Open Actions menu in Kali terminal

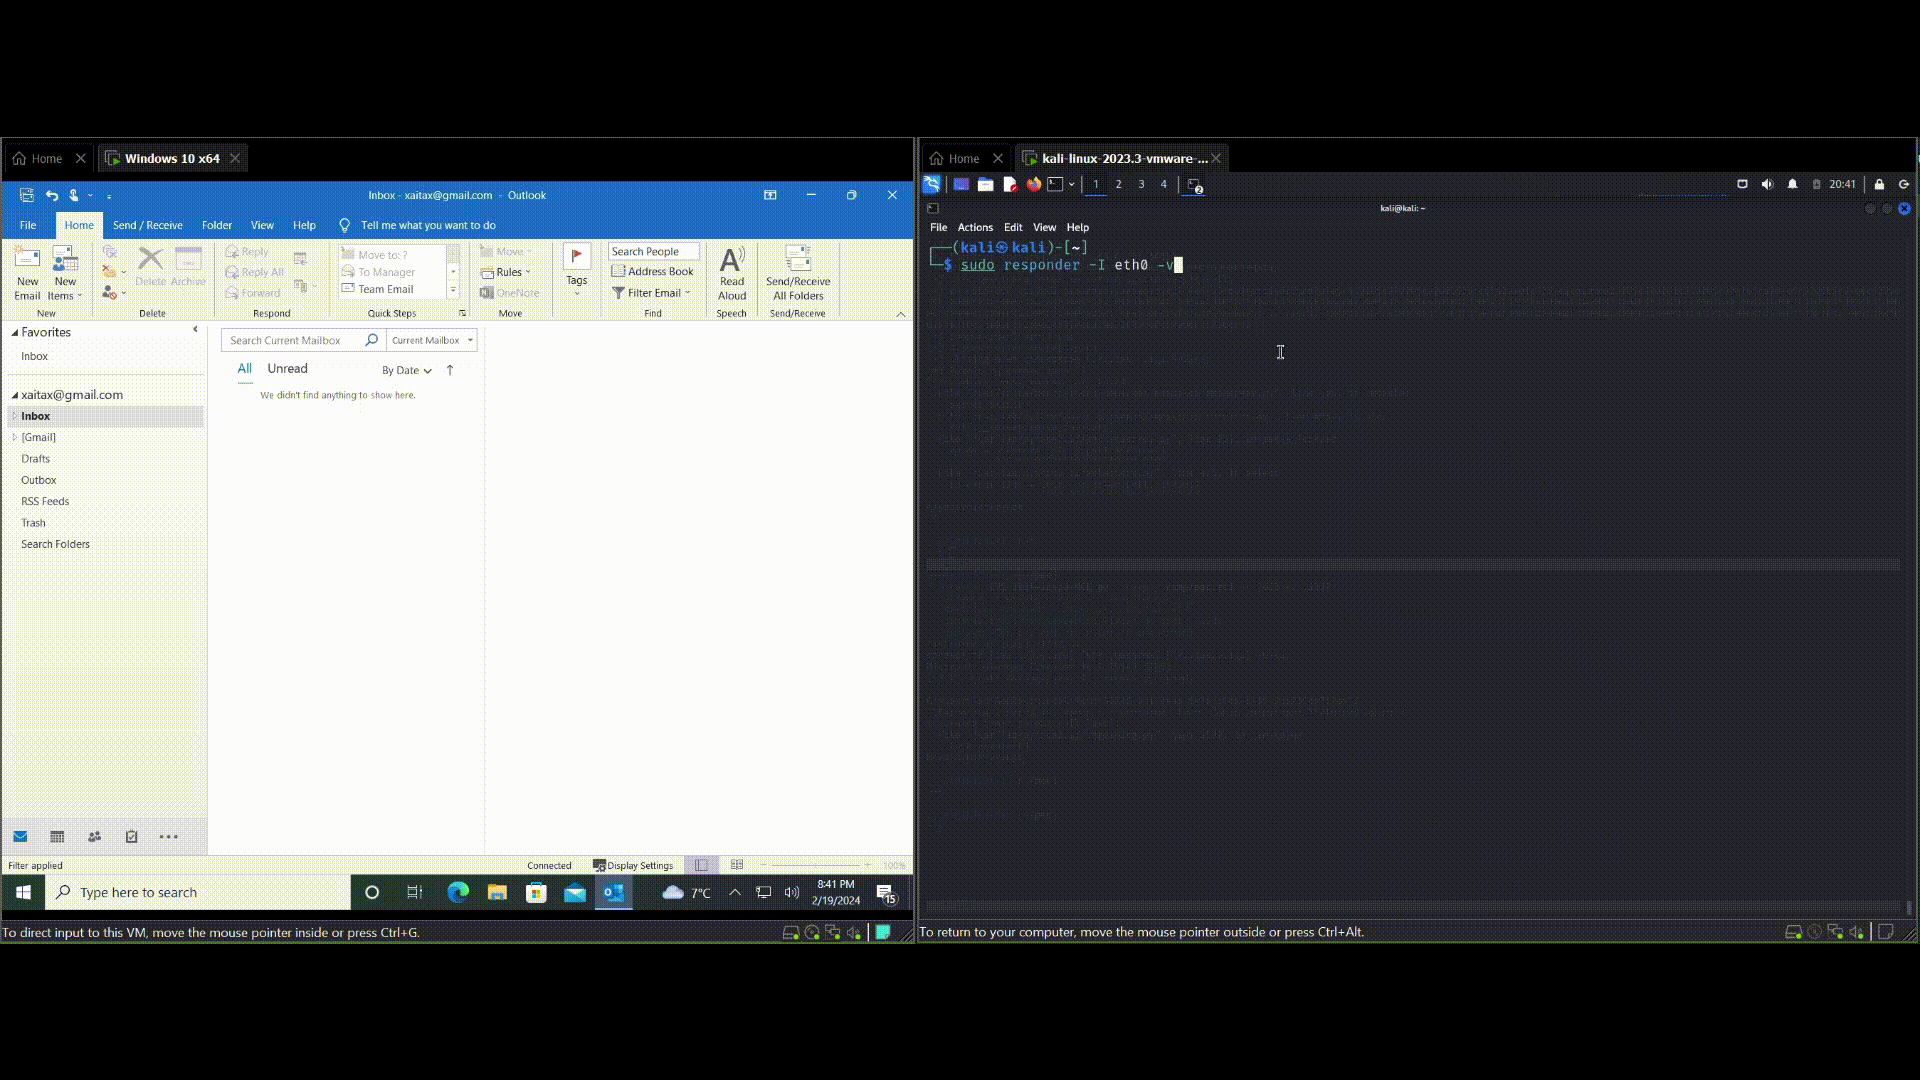tap(975, 227)
